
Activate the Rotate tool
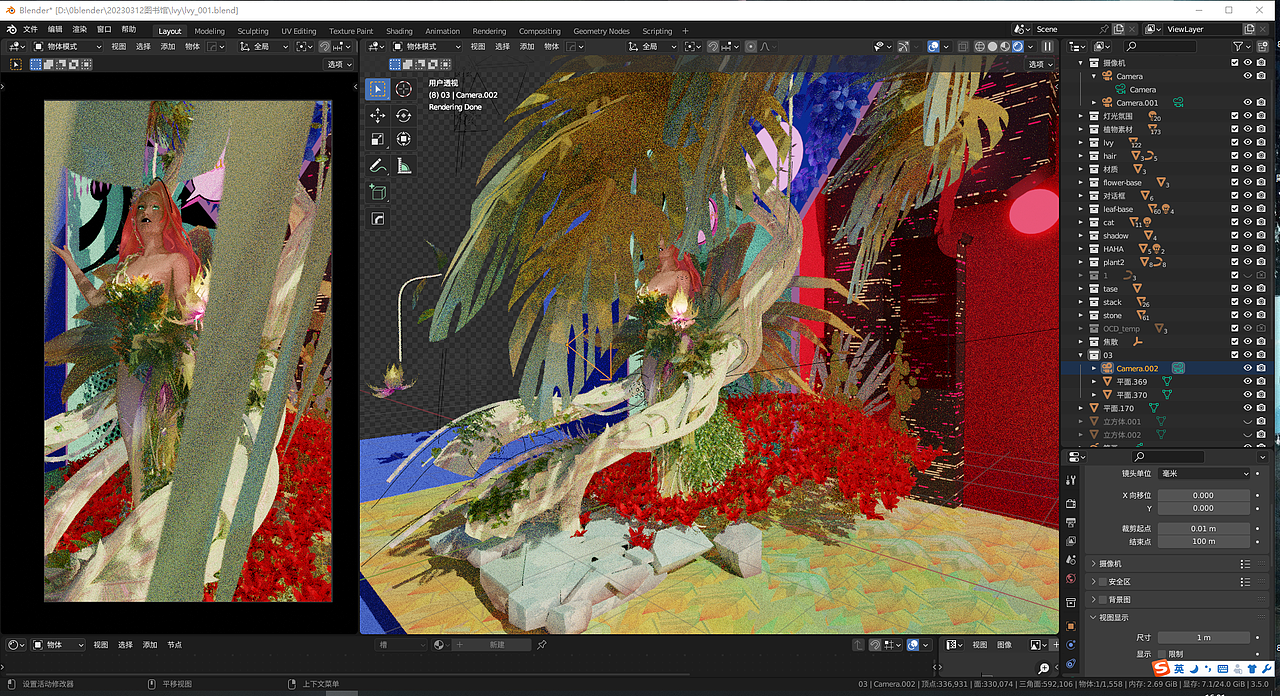point(404,116)
